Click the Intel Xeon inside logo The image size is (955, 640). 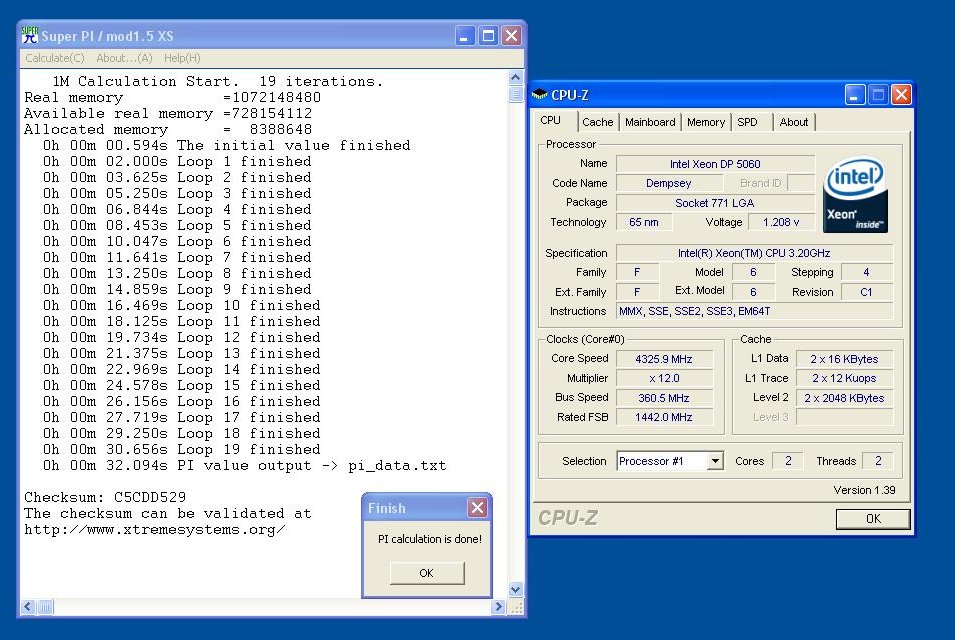pos(855,195)
